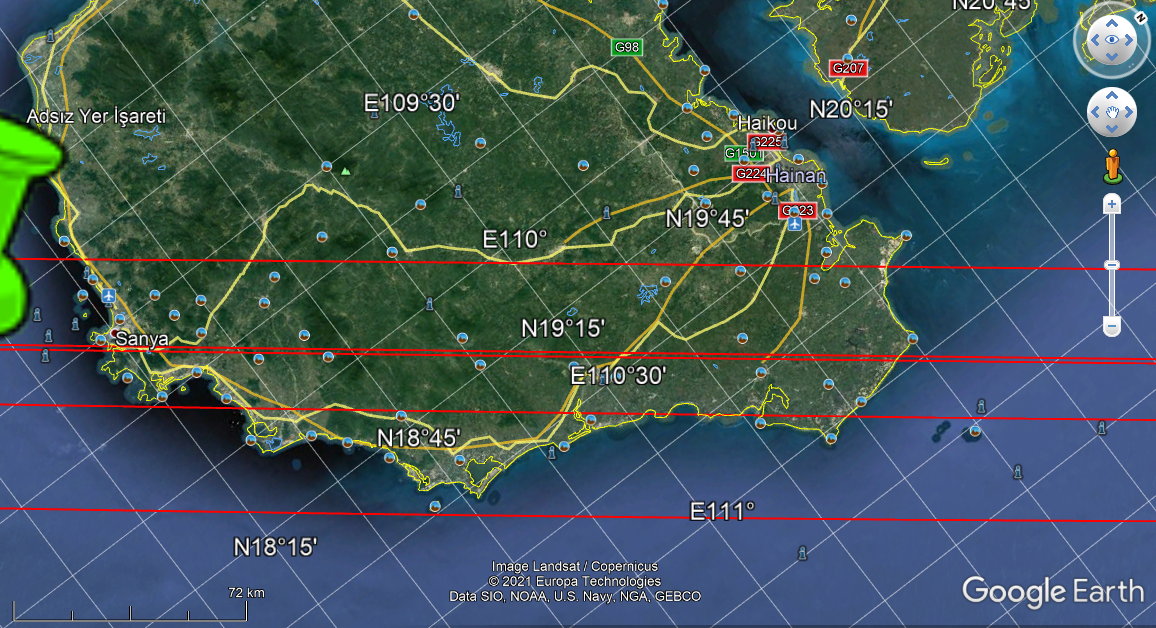Click the red G223 road shield
This screenshot has height=628, width=1156.
tap(798, 211)
